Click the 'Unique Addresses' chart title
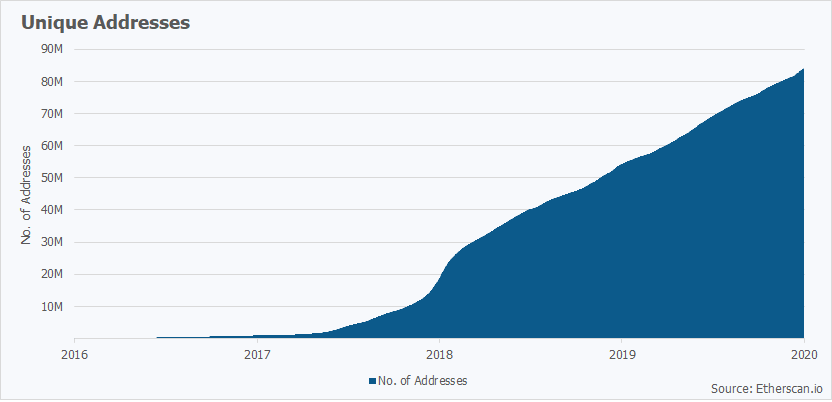Image resolution: width=832 pixels, height=402 pixels. point(99,23)
